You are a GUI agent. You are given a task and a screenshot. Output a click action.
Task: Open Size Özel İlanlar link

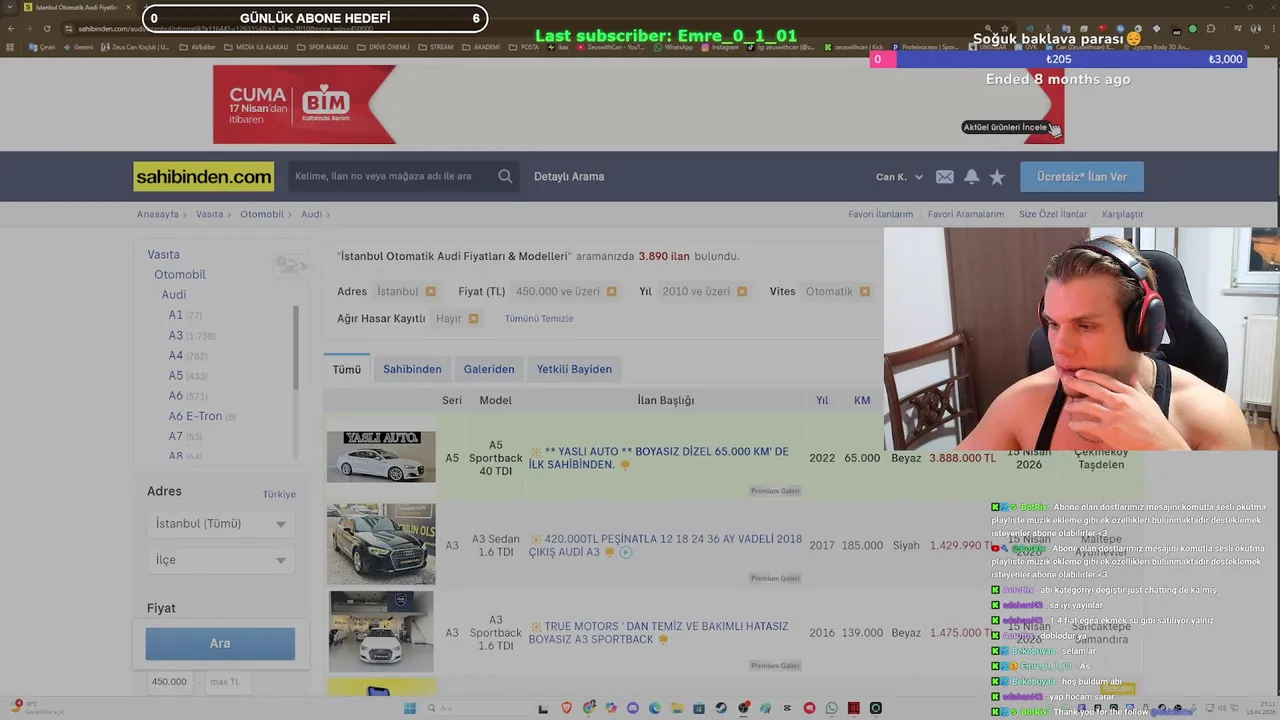click(x=1053, y=214)
